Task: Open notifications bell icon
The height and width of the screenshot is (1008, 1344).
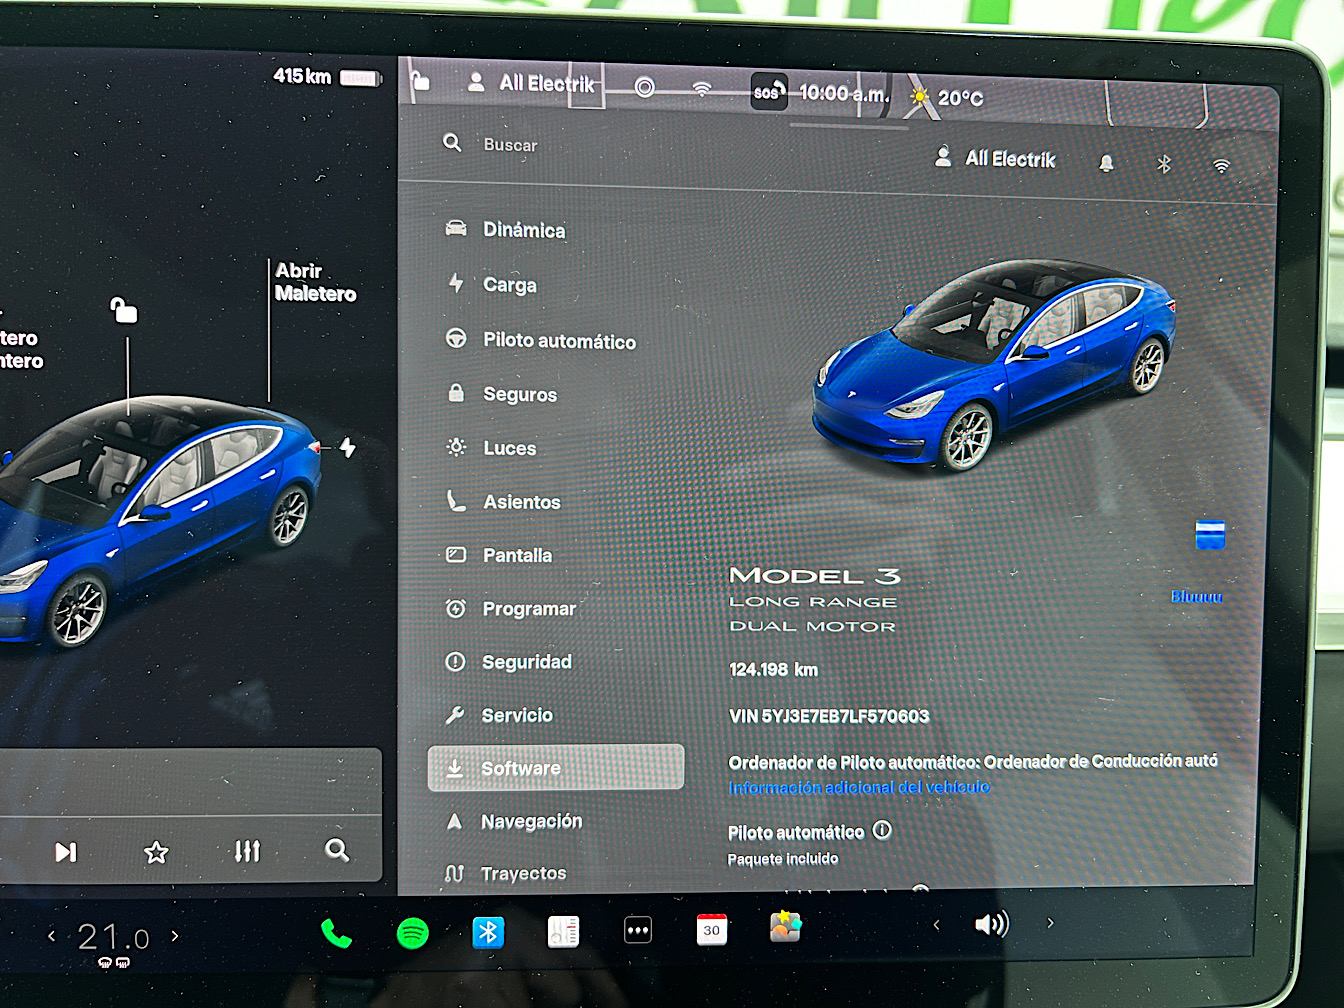Action: click(x=1106, y=162)
